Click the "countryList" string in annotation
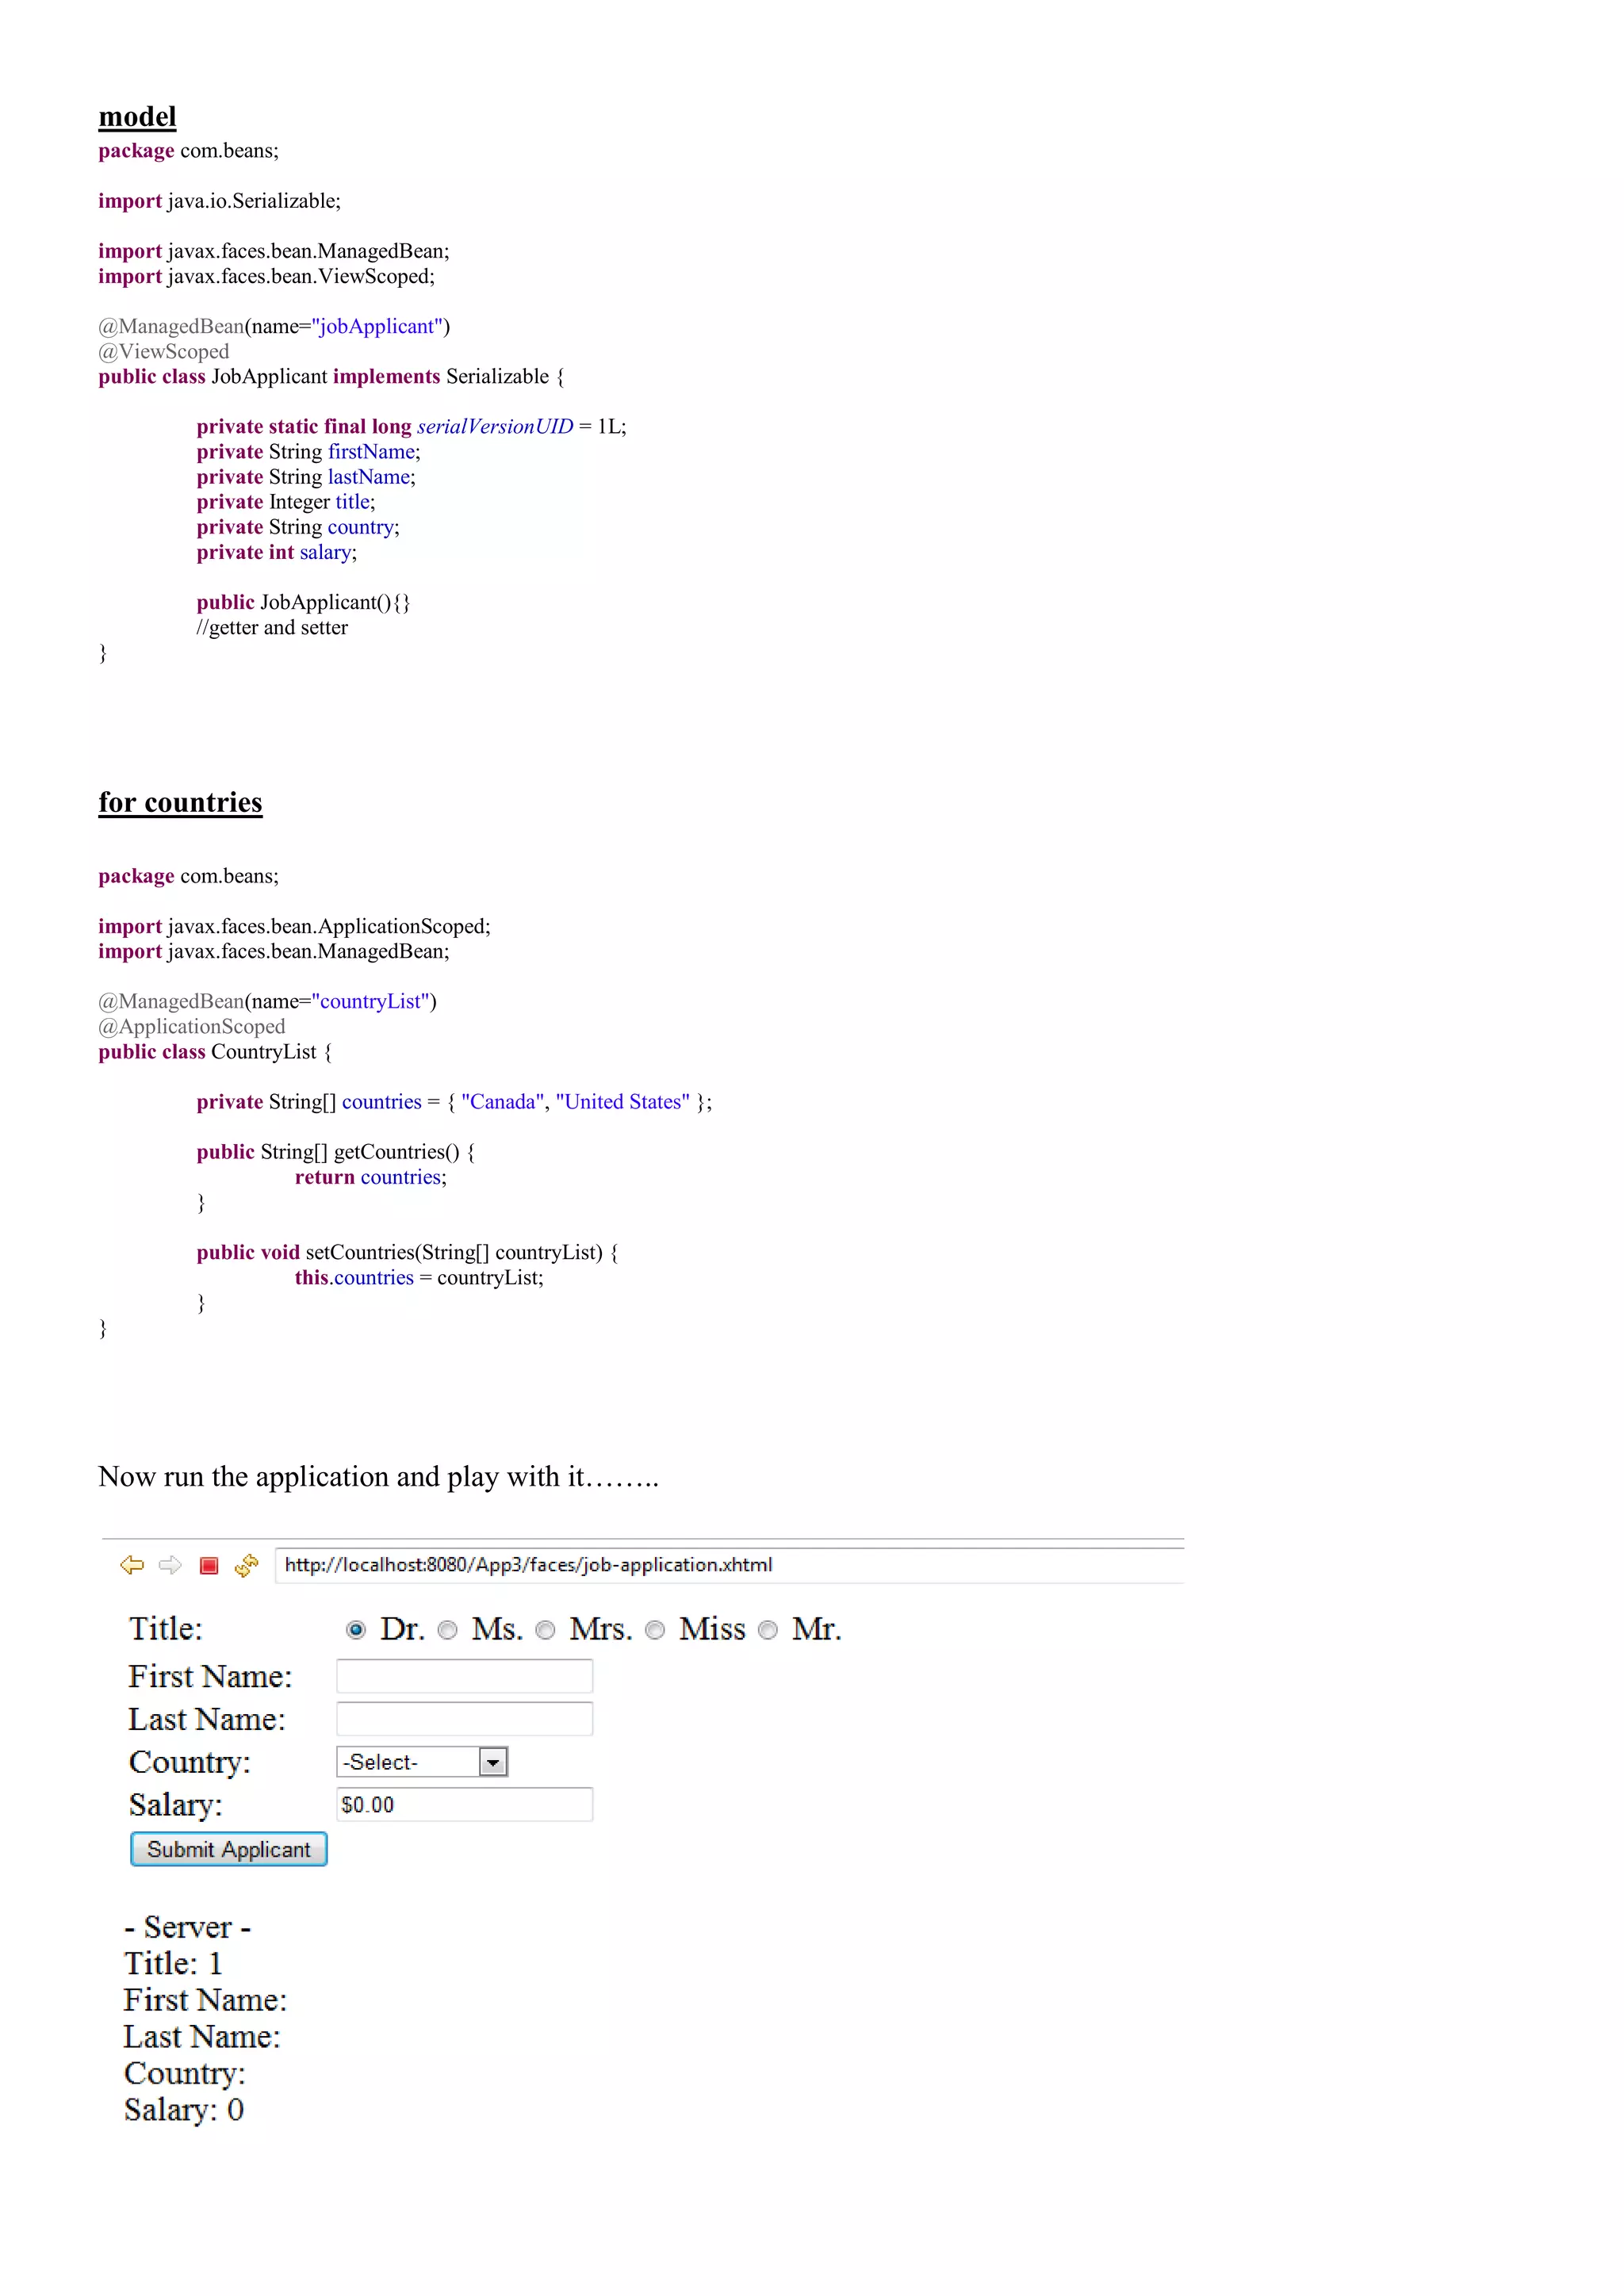Viewport: 1624px width, 2296px height. pyautogui.click(x=370, y=1001)
